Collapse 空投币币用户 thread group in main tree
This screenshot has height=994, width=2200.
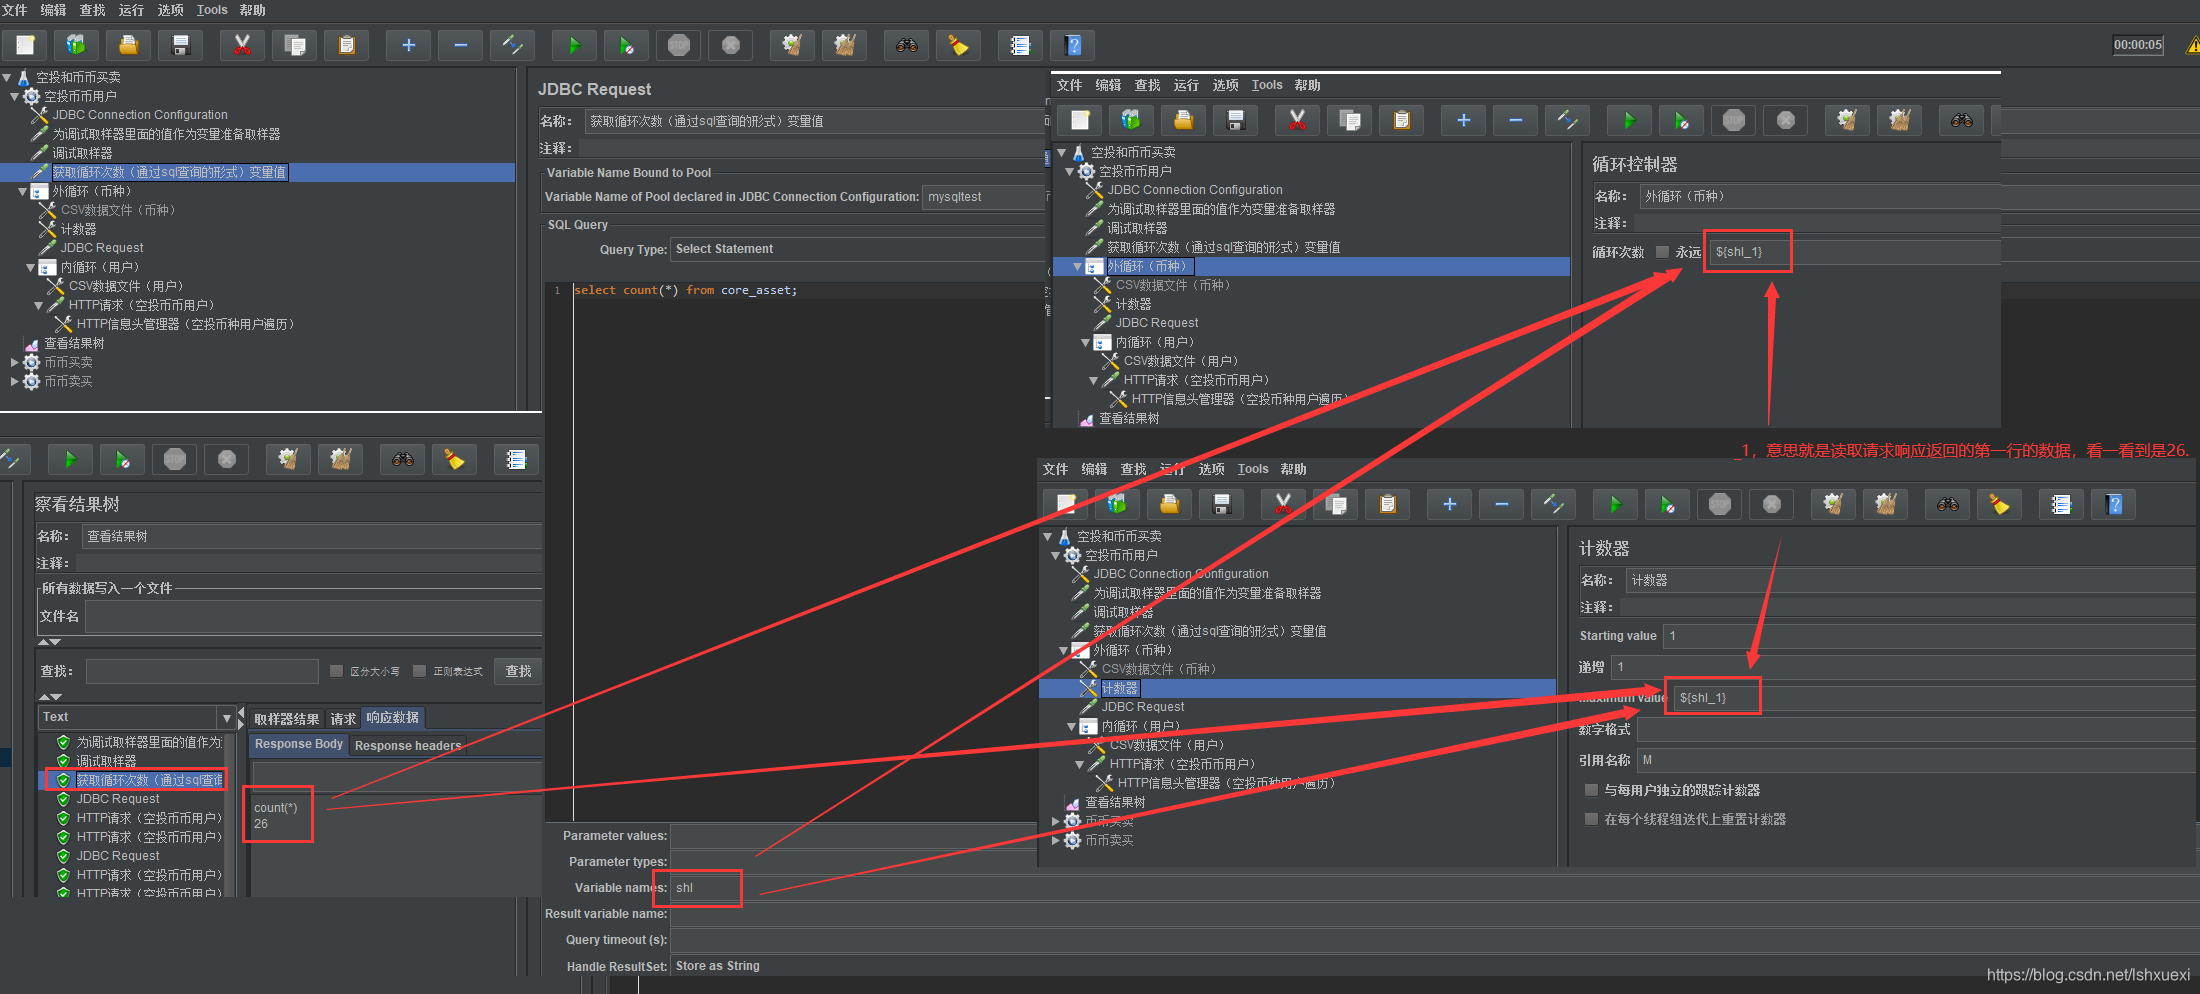click(15, 96)
